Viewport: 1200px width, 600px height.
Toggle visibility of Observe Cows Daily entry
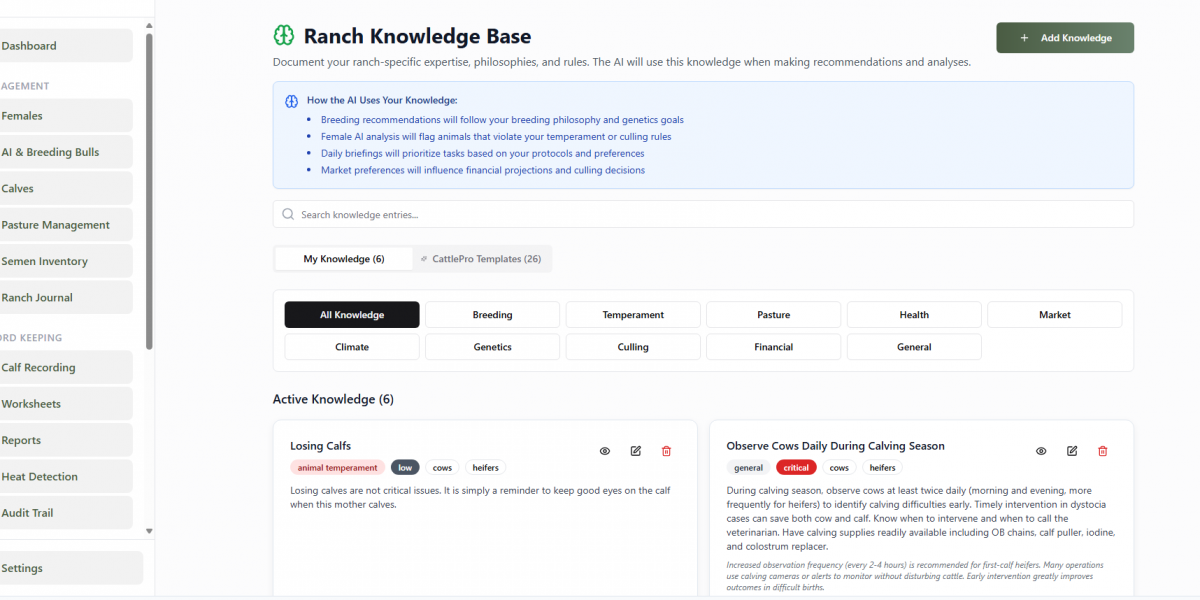1041,451
